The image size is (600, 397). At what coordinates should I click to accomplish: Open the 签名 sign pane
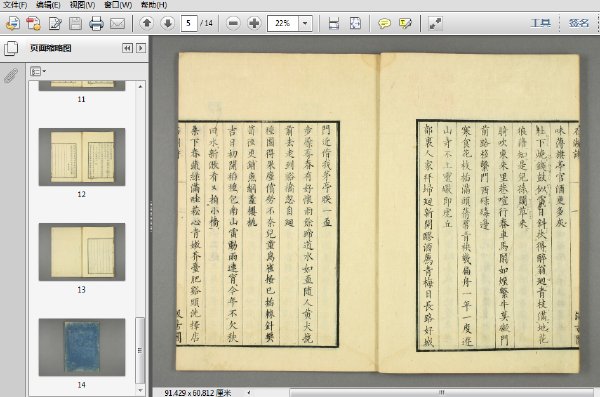tap(578, 23)
